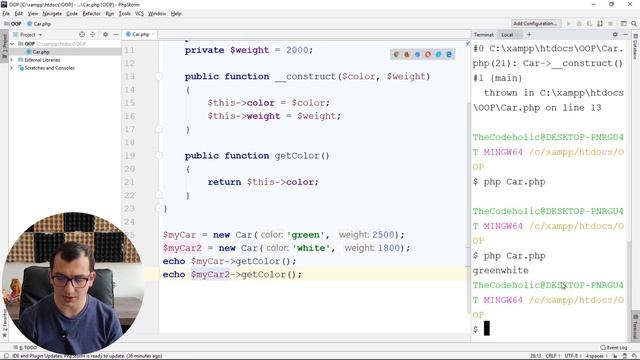Locate current file in Project tree icon

[x=82, y=35]
